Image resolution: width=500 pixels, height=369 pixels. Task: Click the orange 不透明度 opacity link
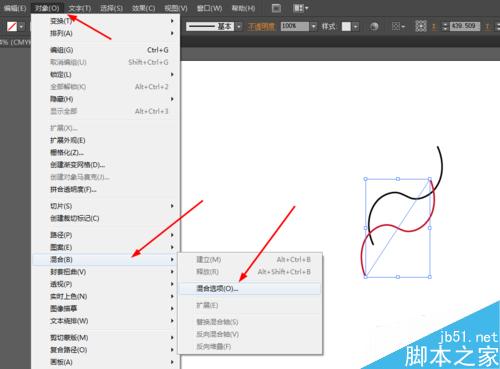[x=261, y=26]
